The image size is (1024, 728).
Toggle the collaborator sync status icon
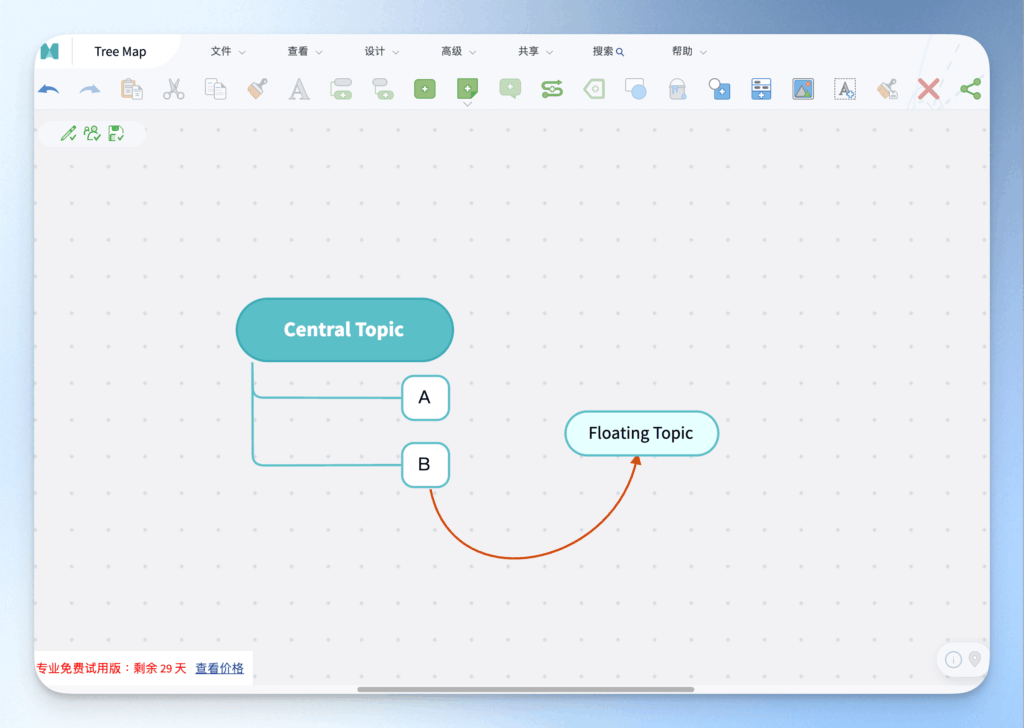click(92, 133)
